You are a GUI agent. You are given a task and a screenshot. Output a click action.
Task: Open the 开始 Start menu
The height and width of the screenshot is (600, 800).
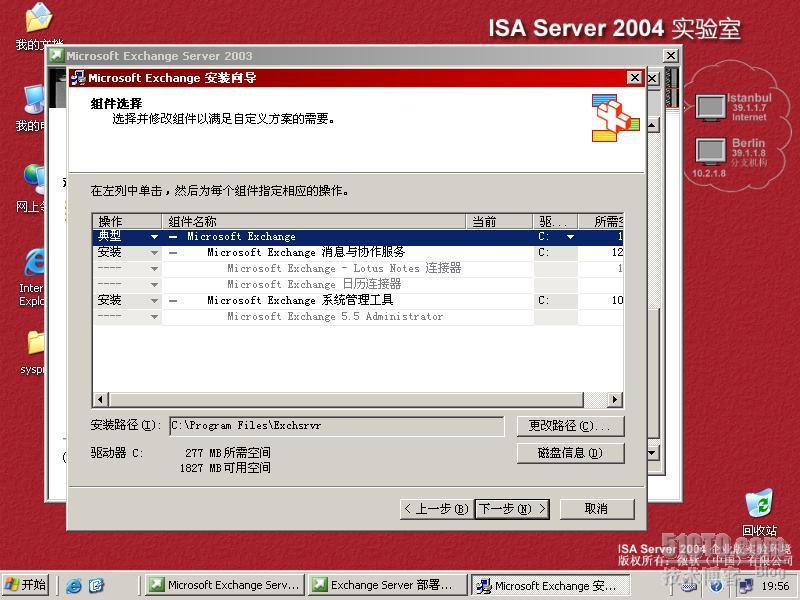pyautogui.click(x=26, y=585)
